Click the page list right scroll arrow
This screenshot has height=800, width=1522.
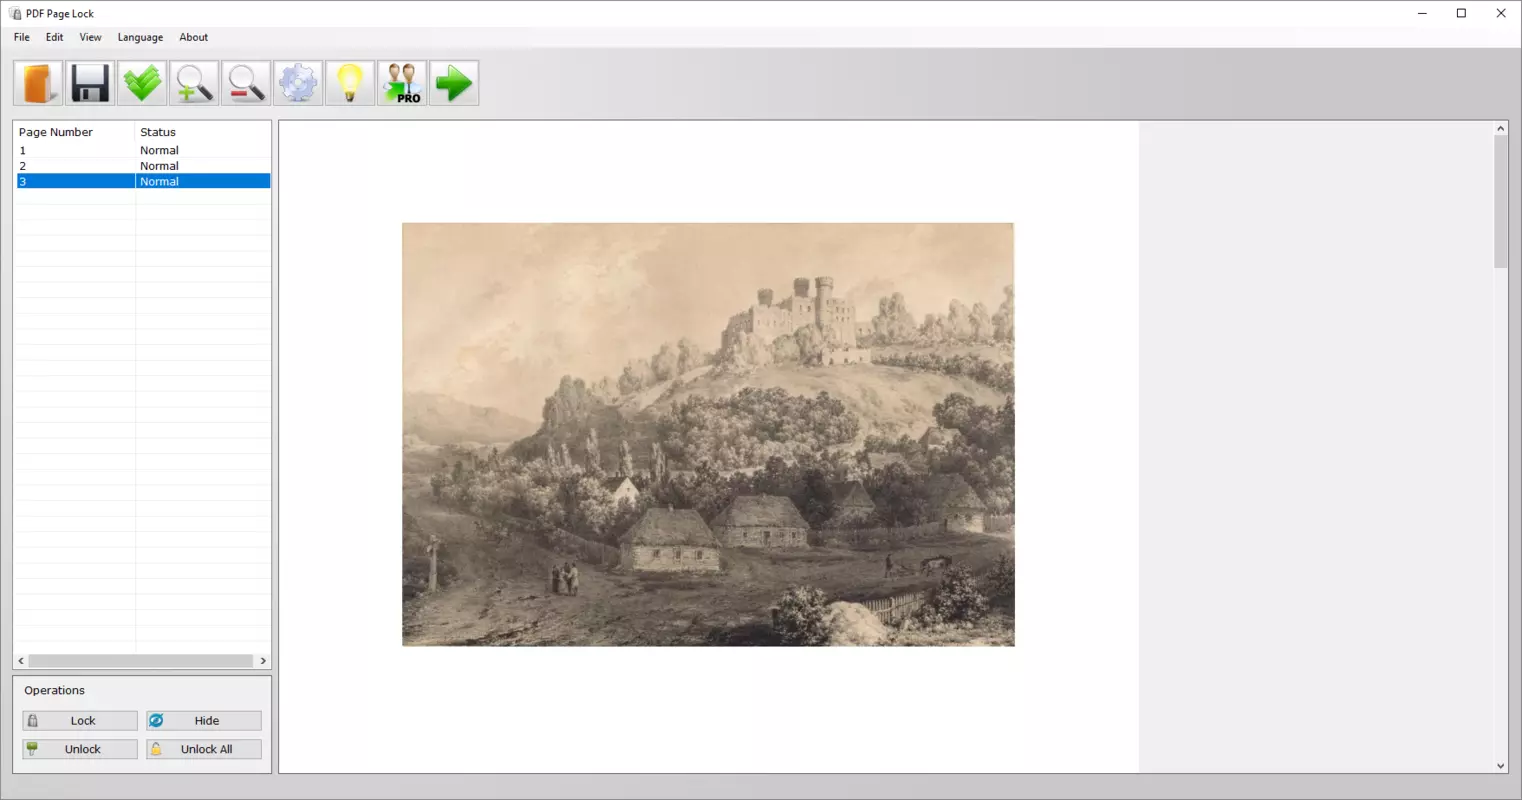point(263,661)
